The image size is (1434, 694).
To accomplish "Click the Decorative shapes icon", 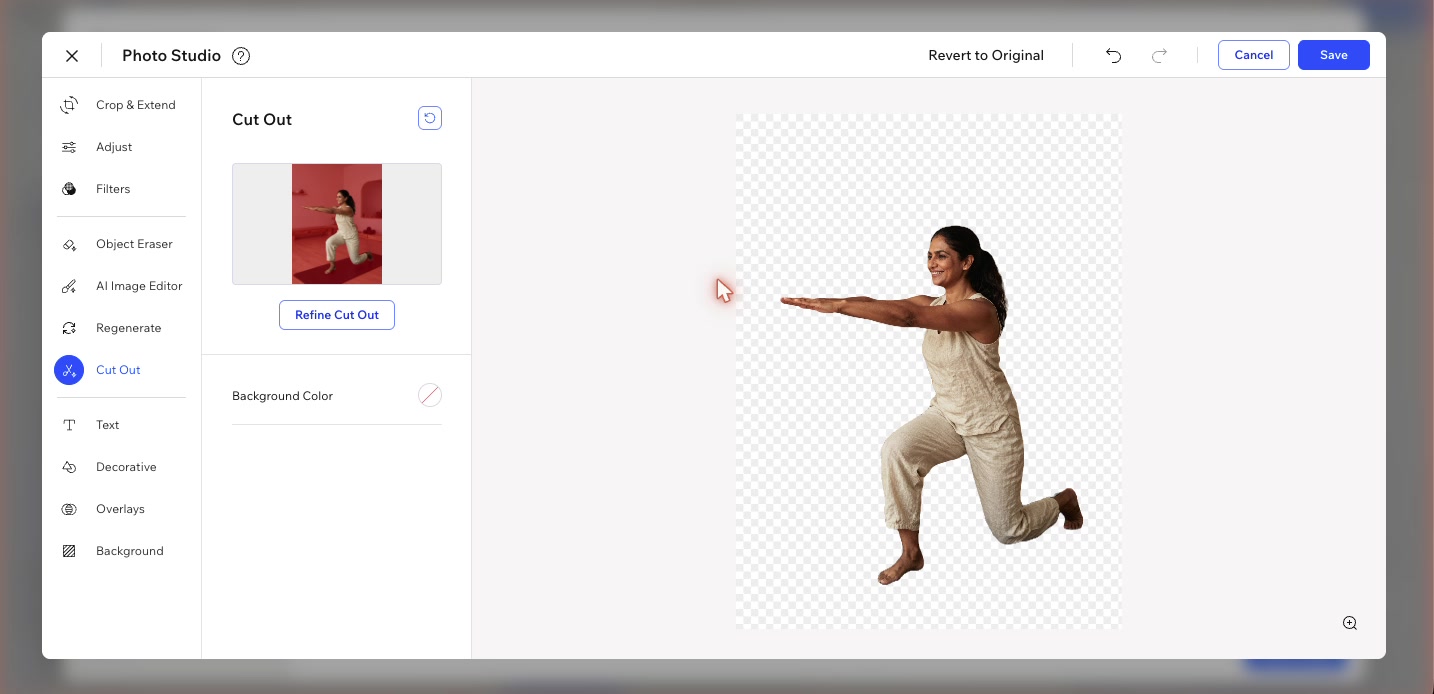I will (x=69, y=467).
